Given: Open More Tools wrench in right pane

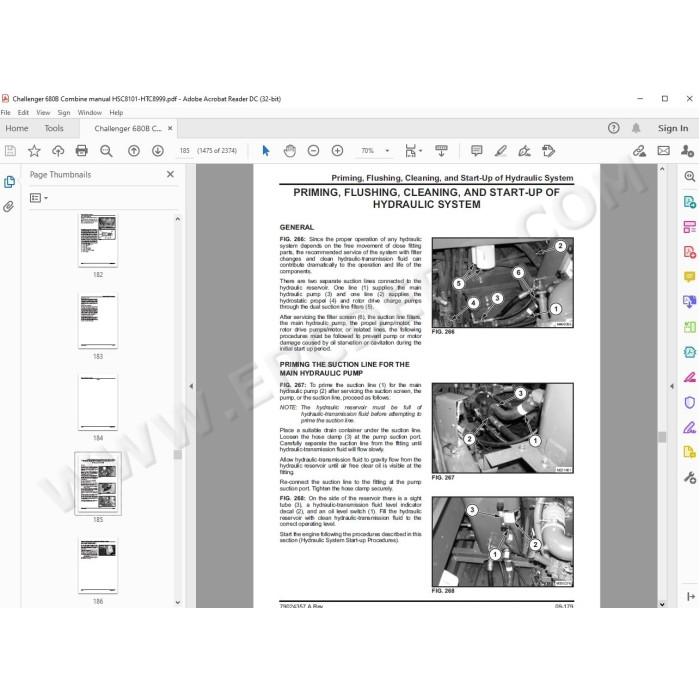Looking at the screenshot, I should (x=690, y=478).
